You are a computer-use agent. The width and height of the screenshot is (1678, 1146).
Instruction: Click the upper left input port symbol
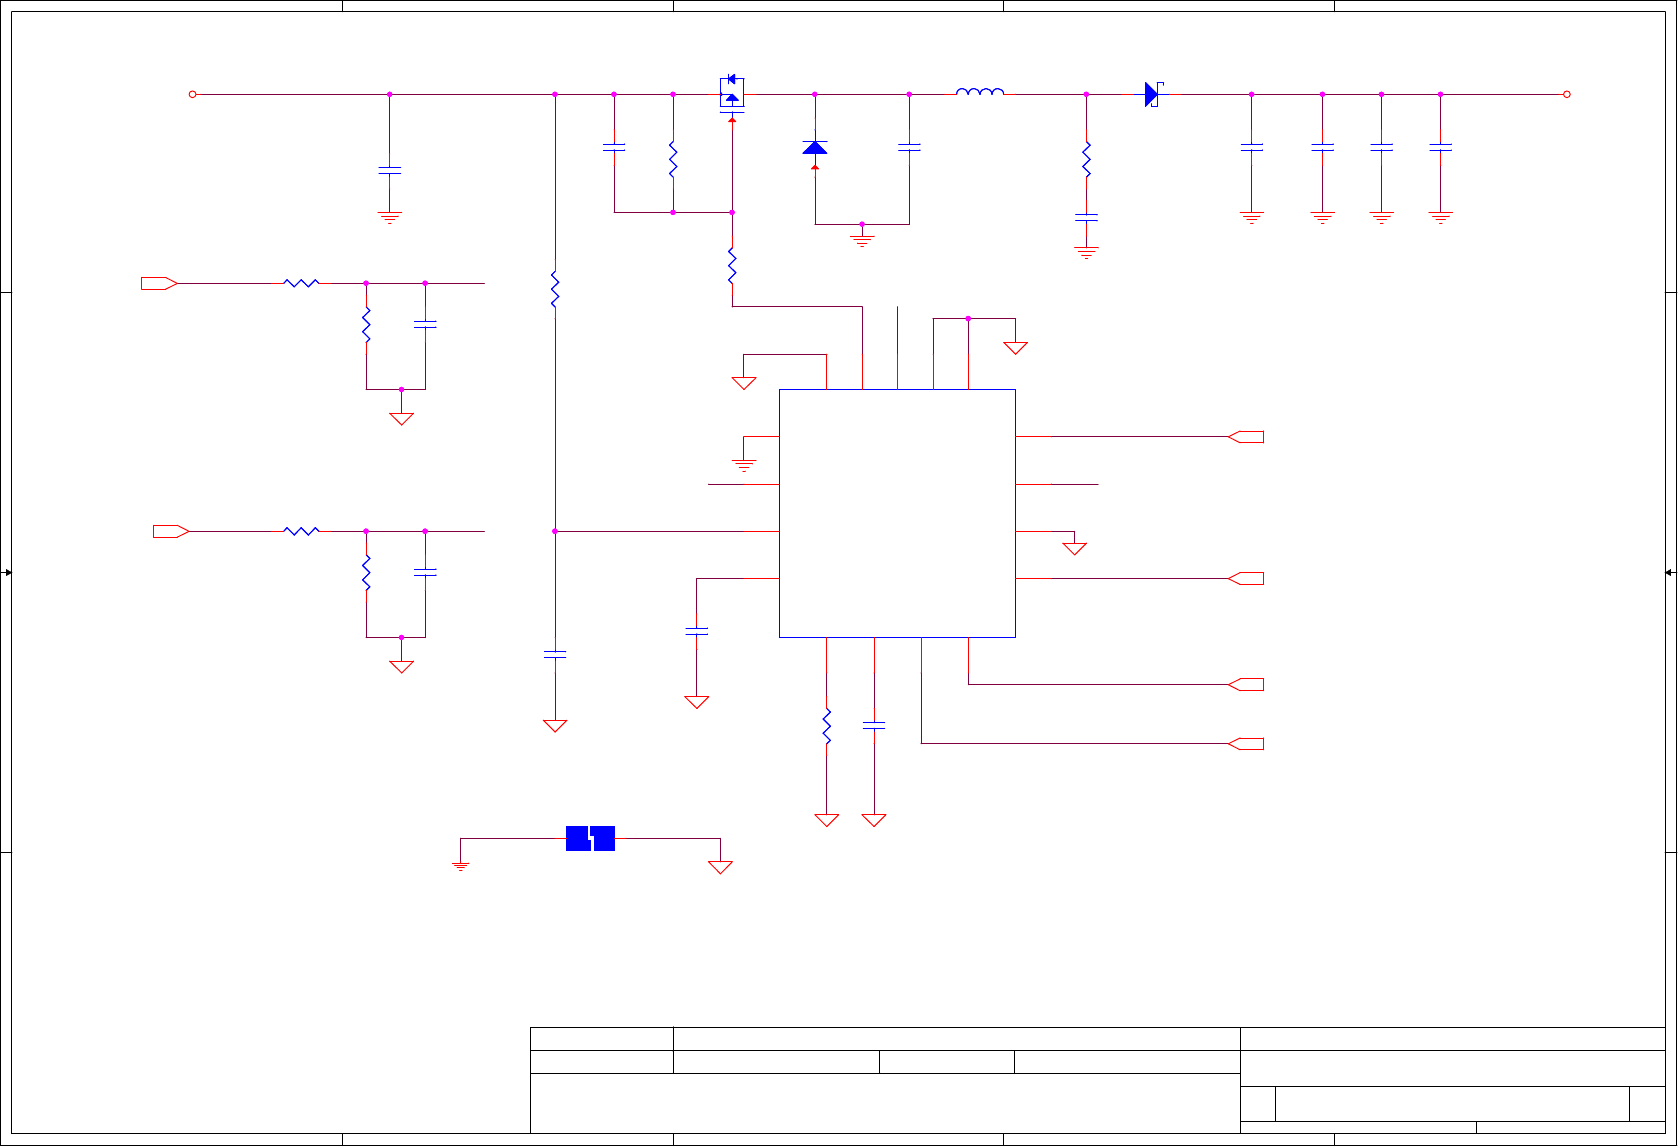159,283
